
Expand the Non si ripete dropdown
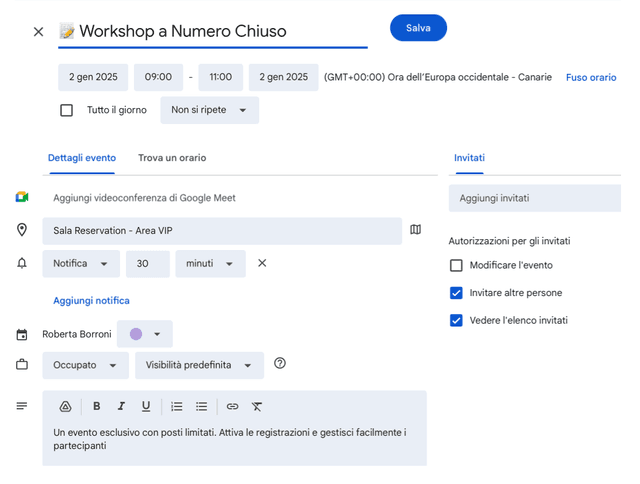tap(209, 110)
